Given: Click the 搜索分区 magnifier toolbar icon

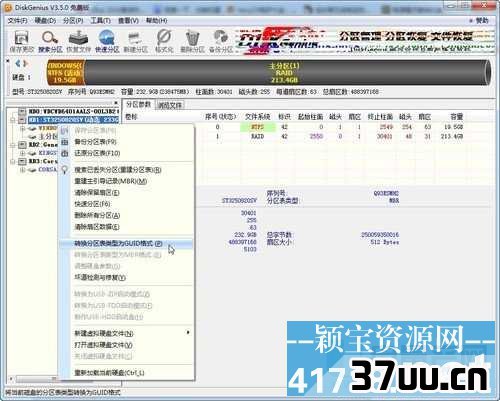Looking at the screenshot, I should coord(50,38).
